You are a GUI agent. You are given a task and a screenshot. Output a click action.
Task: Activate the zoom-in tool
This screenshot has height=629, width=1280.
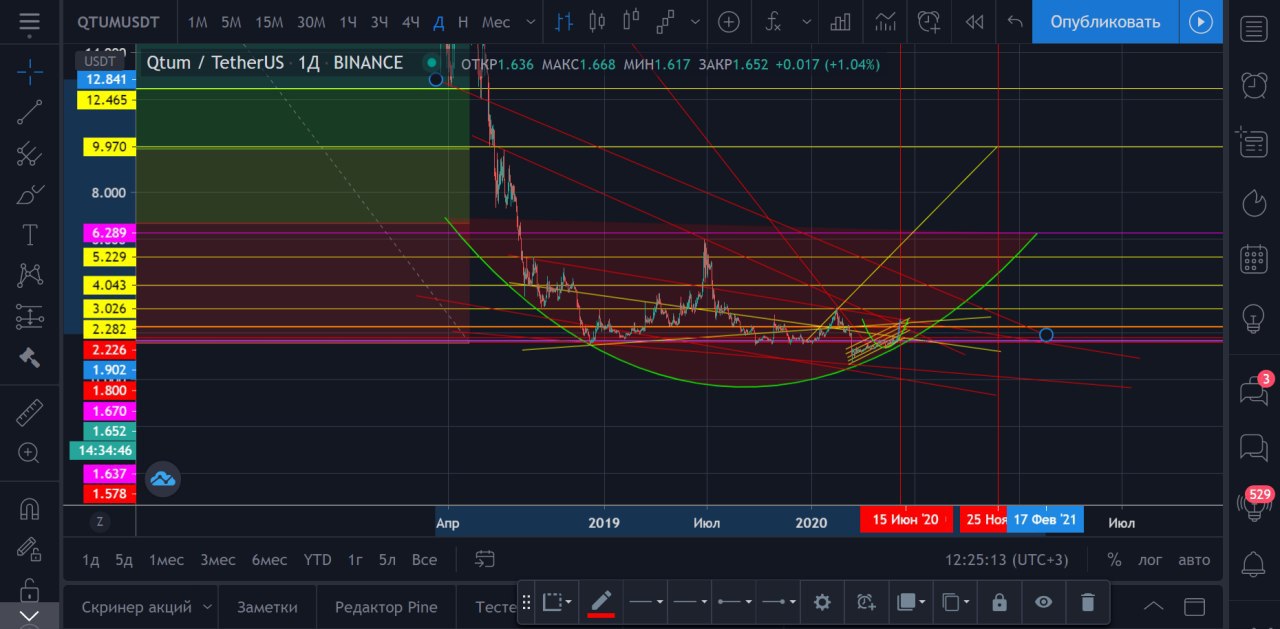[x=30, y=453]
